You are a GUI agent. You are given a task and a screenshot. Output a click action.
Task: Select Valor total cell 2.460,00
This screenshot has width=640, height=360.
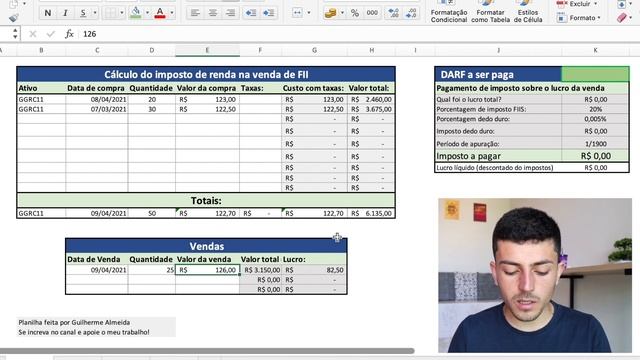[x=371, y=99]
